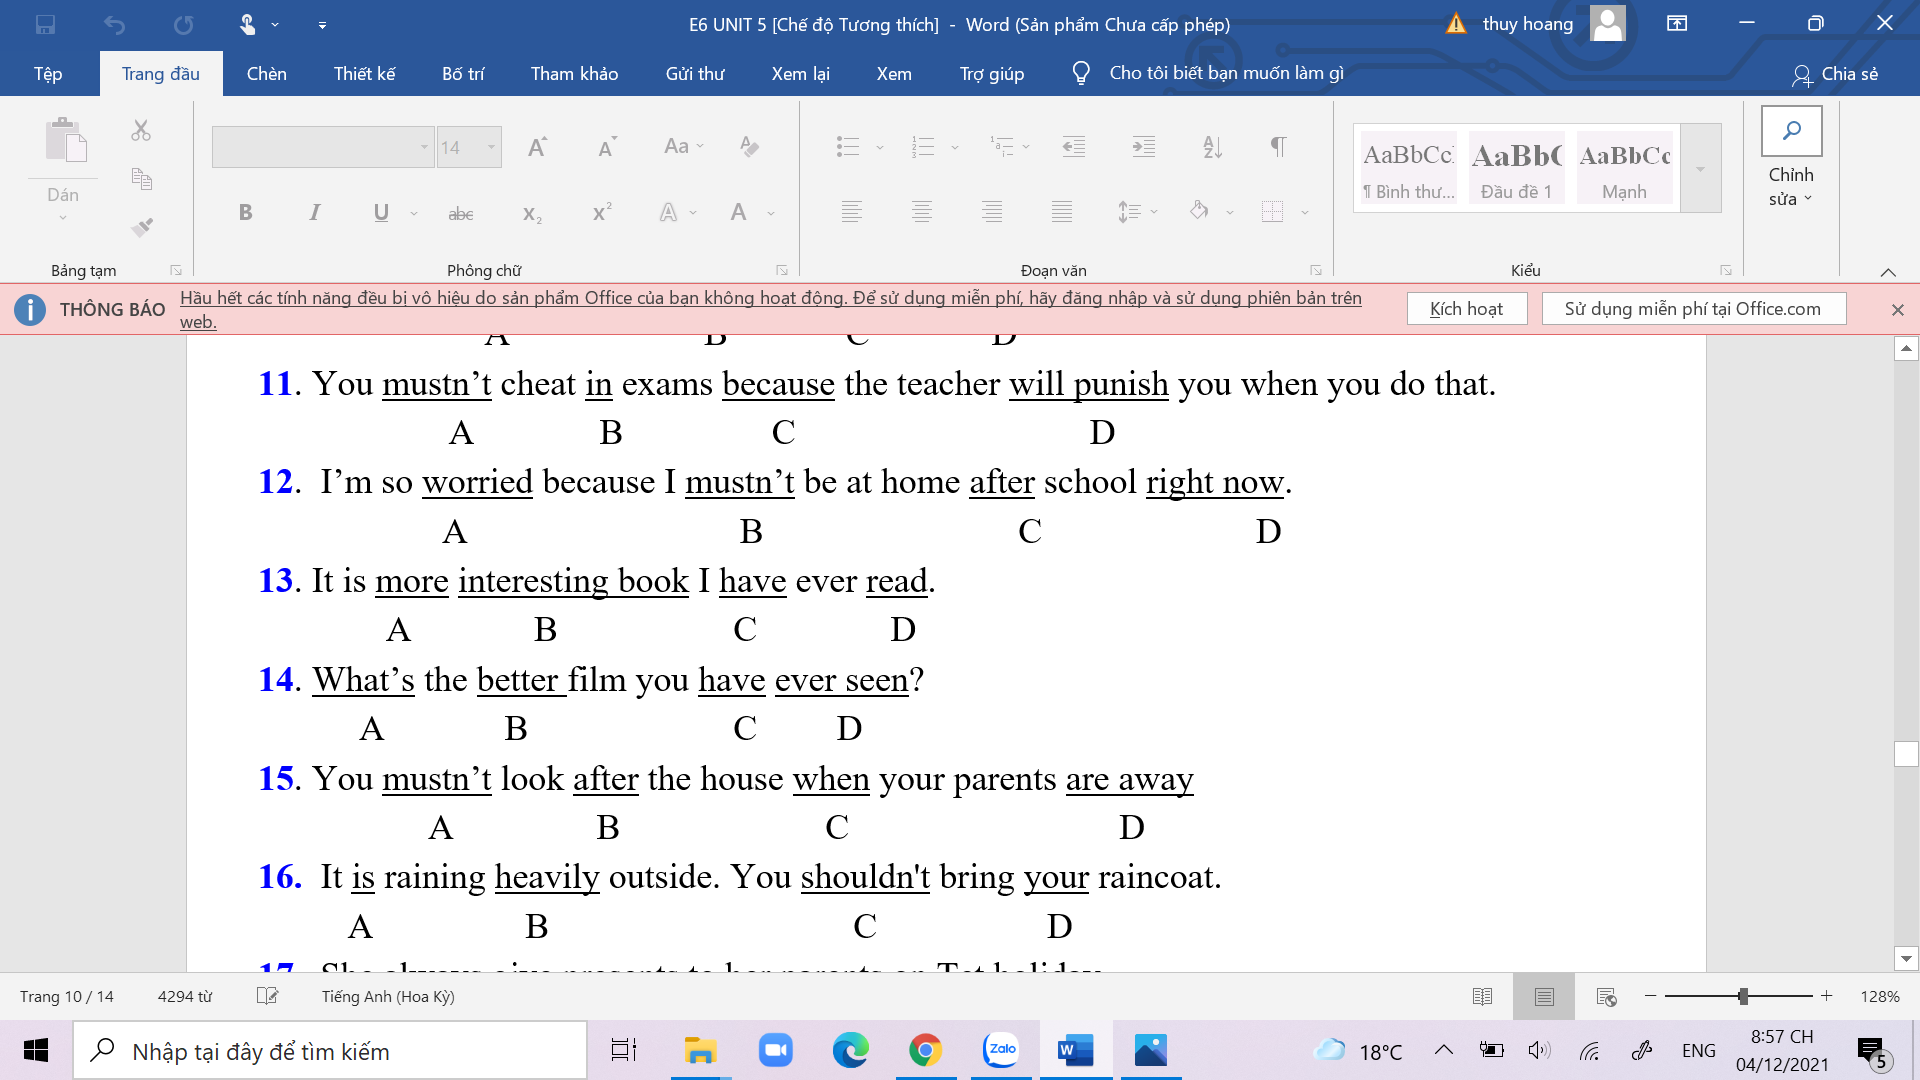The image size is (1920, 1080).
Task: Switch to the Chèn tab
Action: 267,74
